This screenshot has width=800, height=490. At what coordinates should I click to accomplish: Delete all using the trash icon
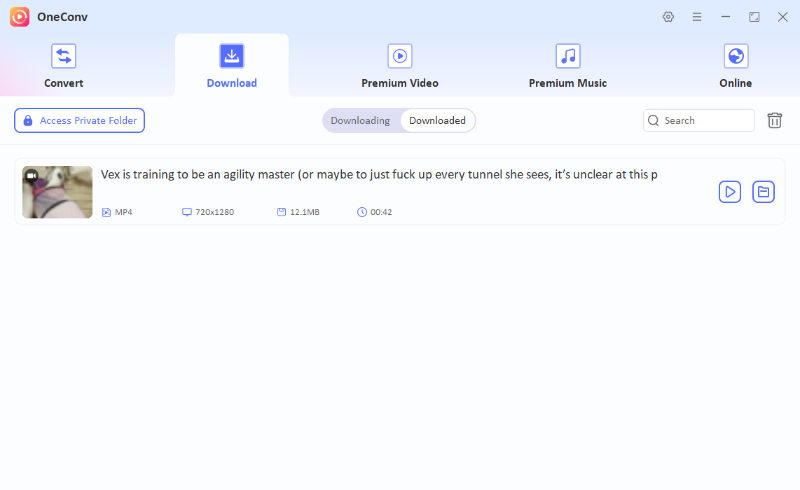775,120
